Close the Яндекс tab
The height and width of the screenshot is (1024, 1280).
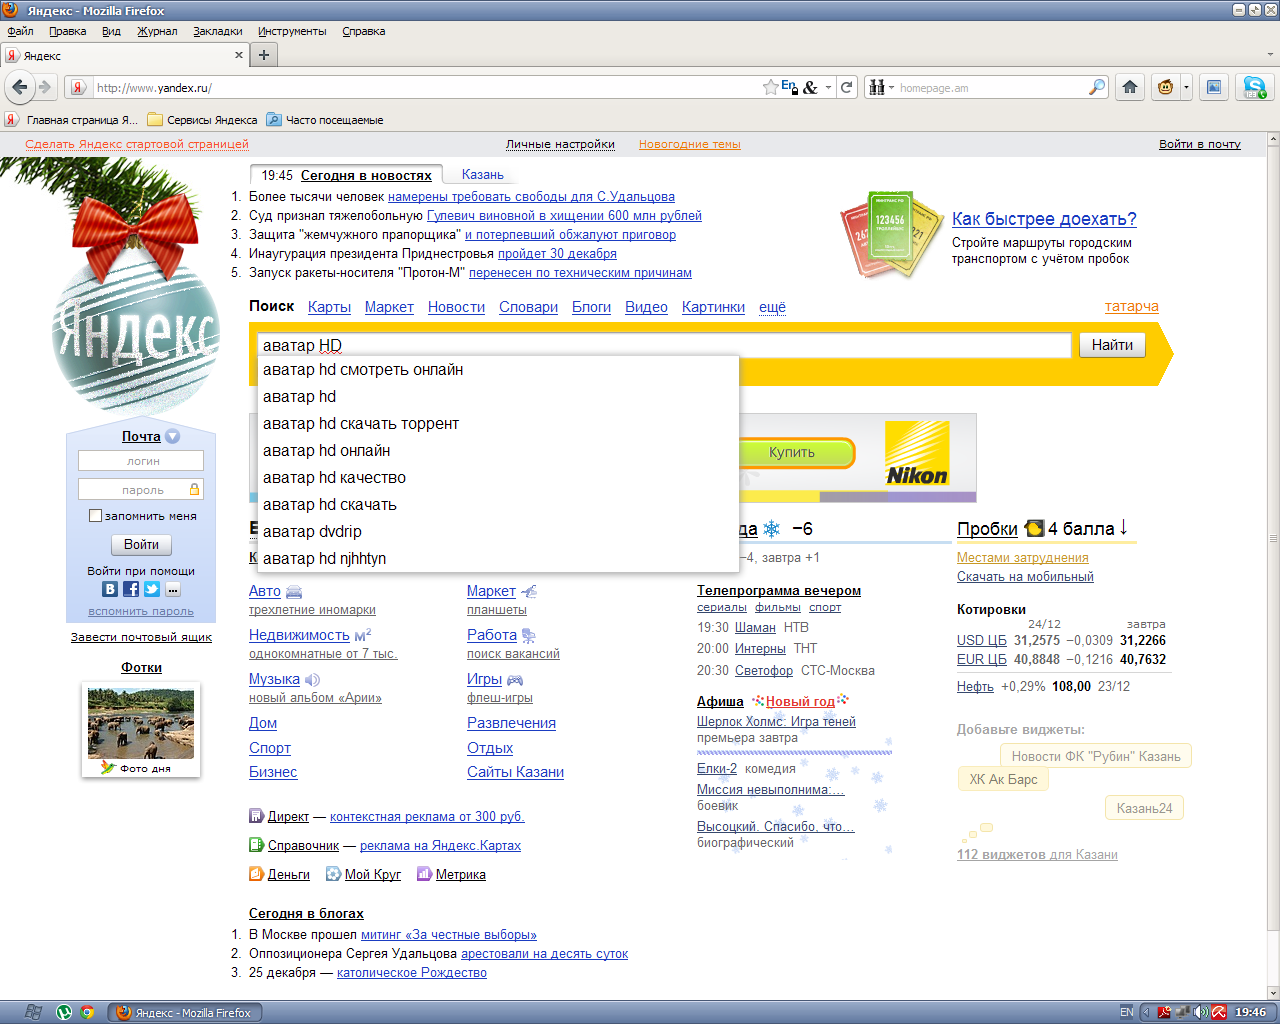[x=239, y=55]
